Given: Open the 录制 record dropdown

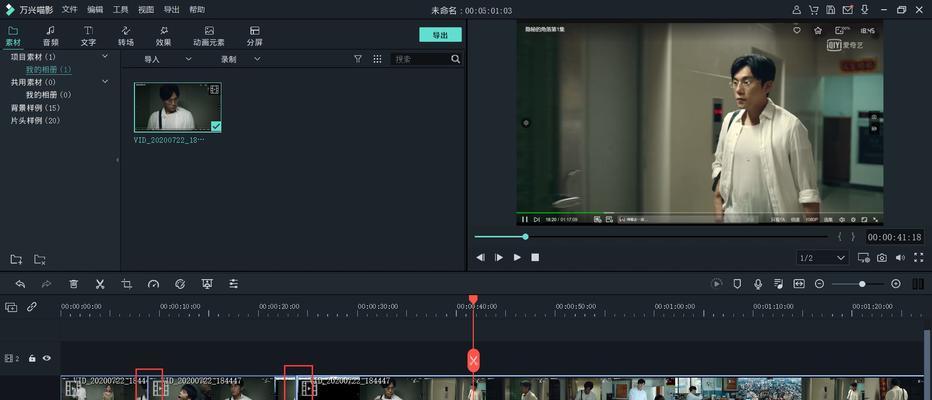Looking at the screenshot, I should coord(241,59).
